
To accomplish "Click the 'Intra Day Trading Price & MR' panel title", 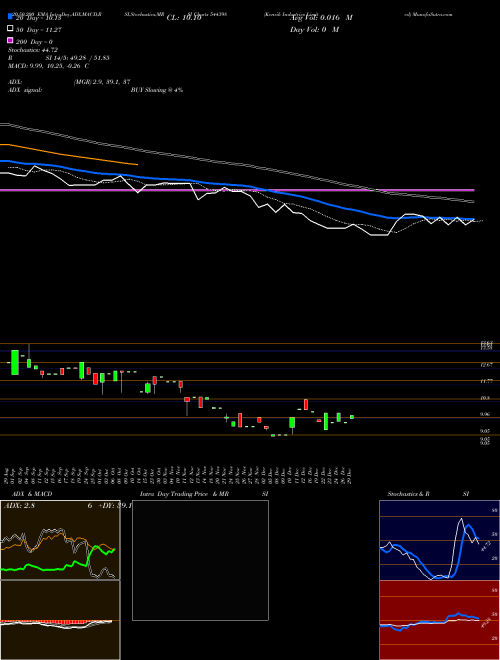I will click(x=184, y=494).
